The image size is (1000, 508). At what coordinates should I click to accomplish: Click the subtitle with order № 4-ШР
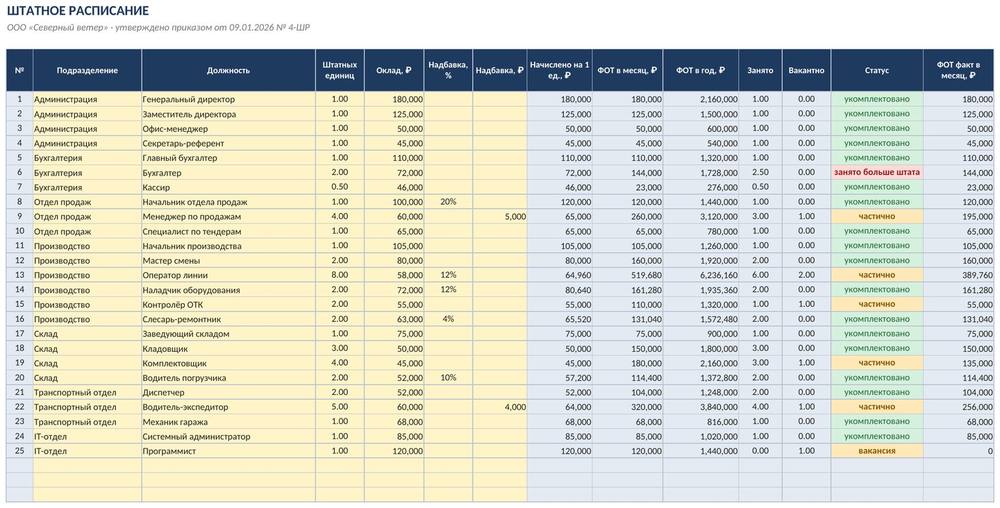click(x=158, y=28)
